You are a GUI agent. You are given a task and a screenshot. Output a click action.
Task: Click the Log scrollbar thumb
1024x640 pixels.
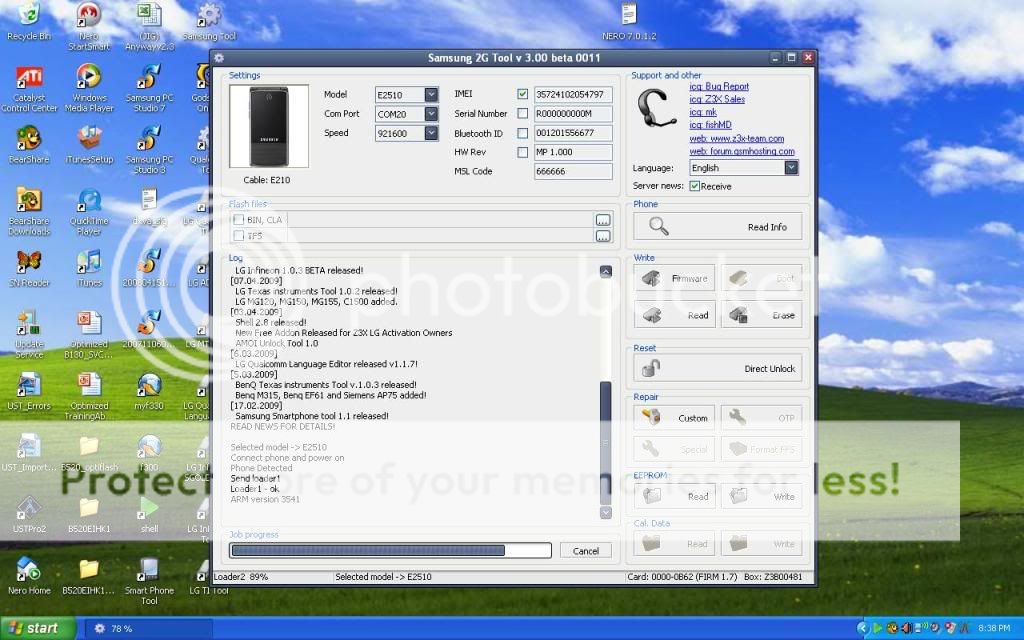(x=605, y=443)
